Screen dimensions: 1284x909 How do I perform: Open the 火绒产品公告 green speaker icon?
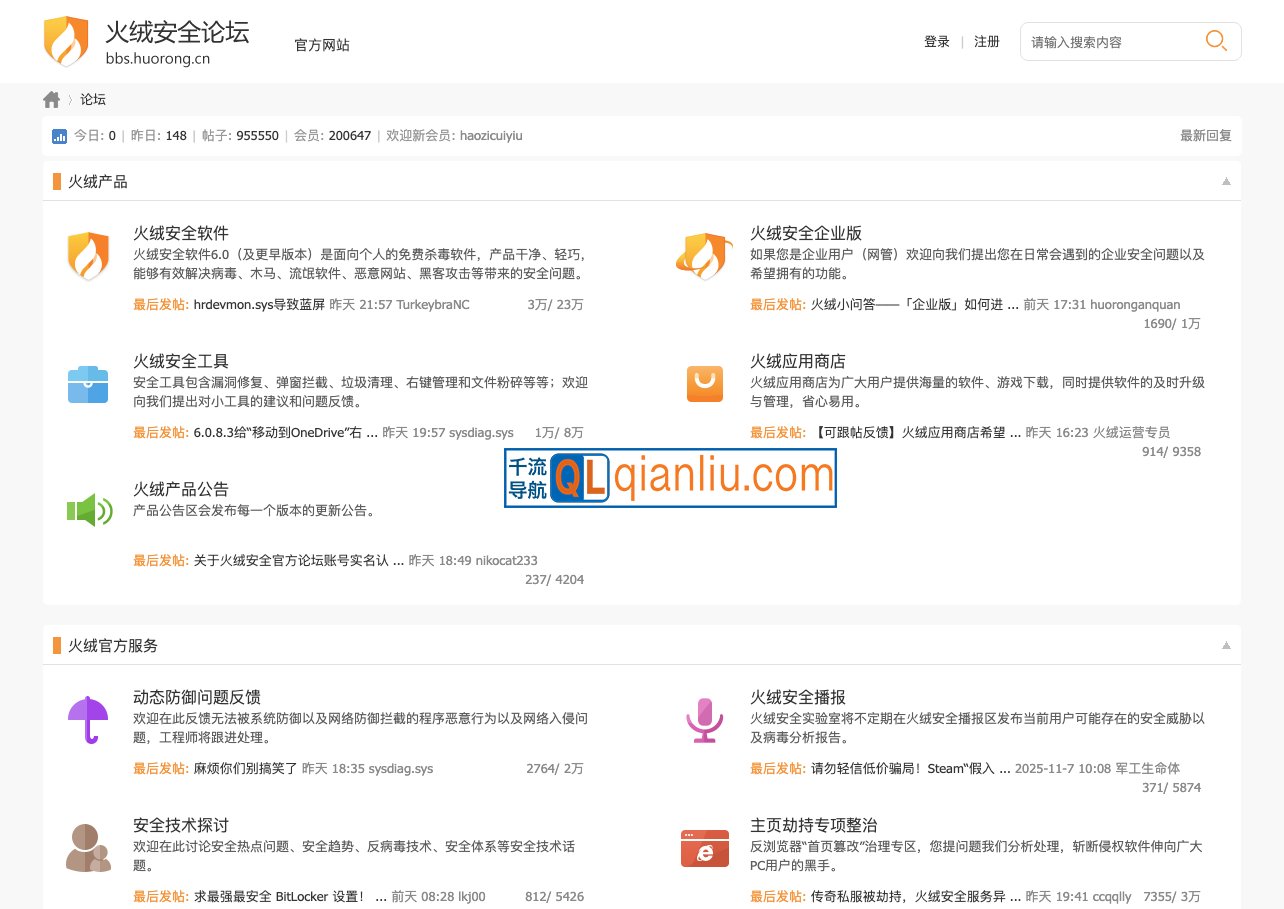coord(88,511)
